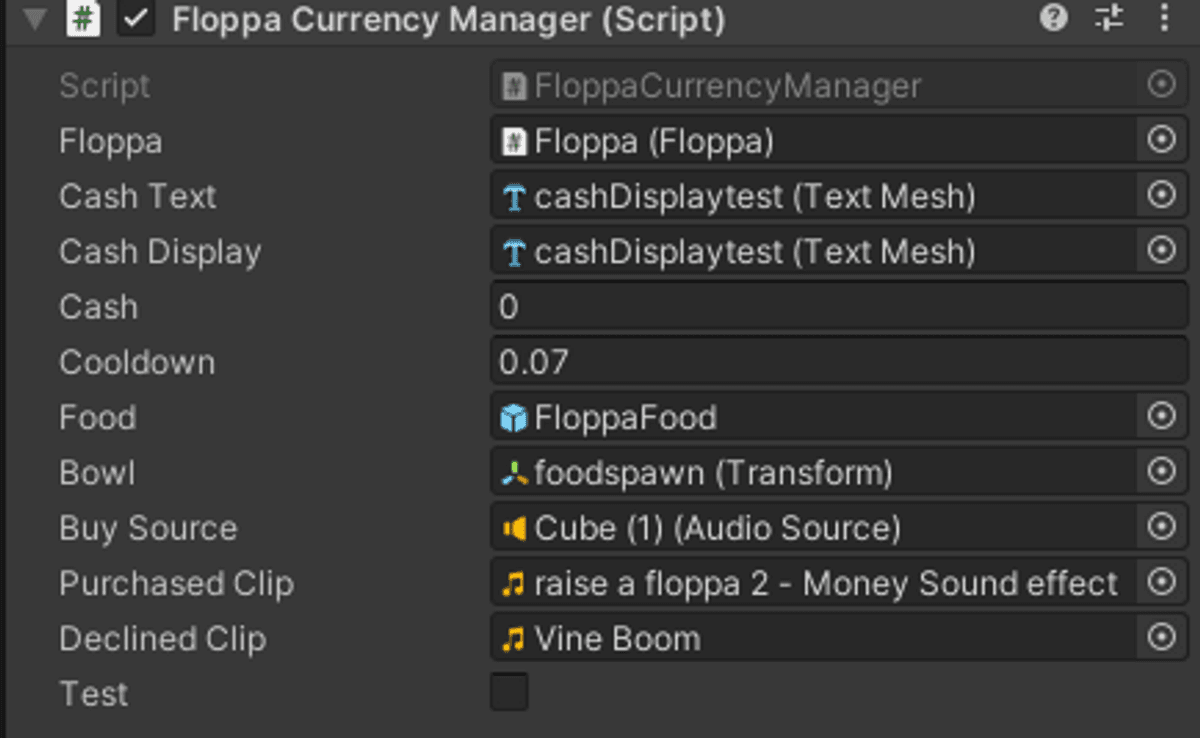Click the Floppa Currency Manager (Script) title
1200x738 pixels.
pos(449,19)
